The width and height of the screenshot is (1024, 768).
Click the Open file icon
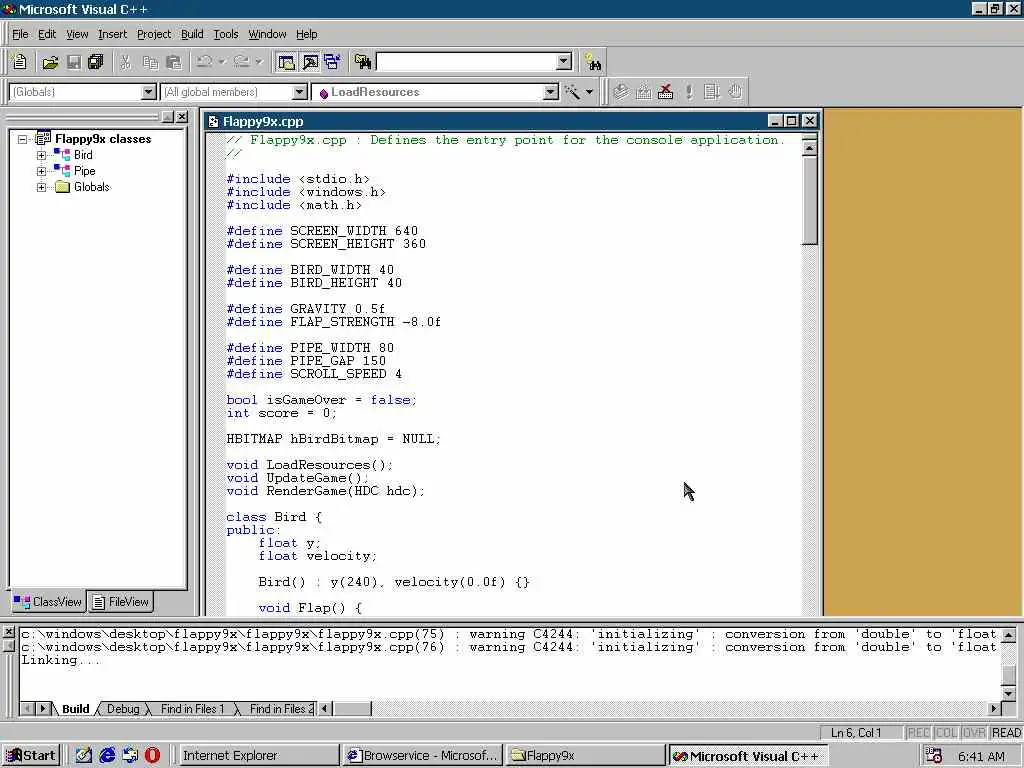[x=50, y=62]
